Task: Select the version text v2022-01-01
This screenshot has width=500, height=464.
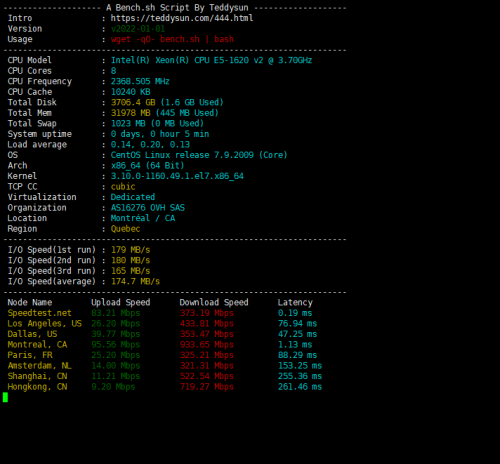Action: [x=138, y=29]
